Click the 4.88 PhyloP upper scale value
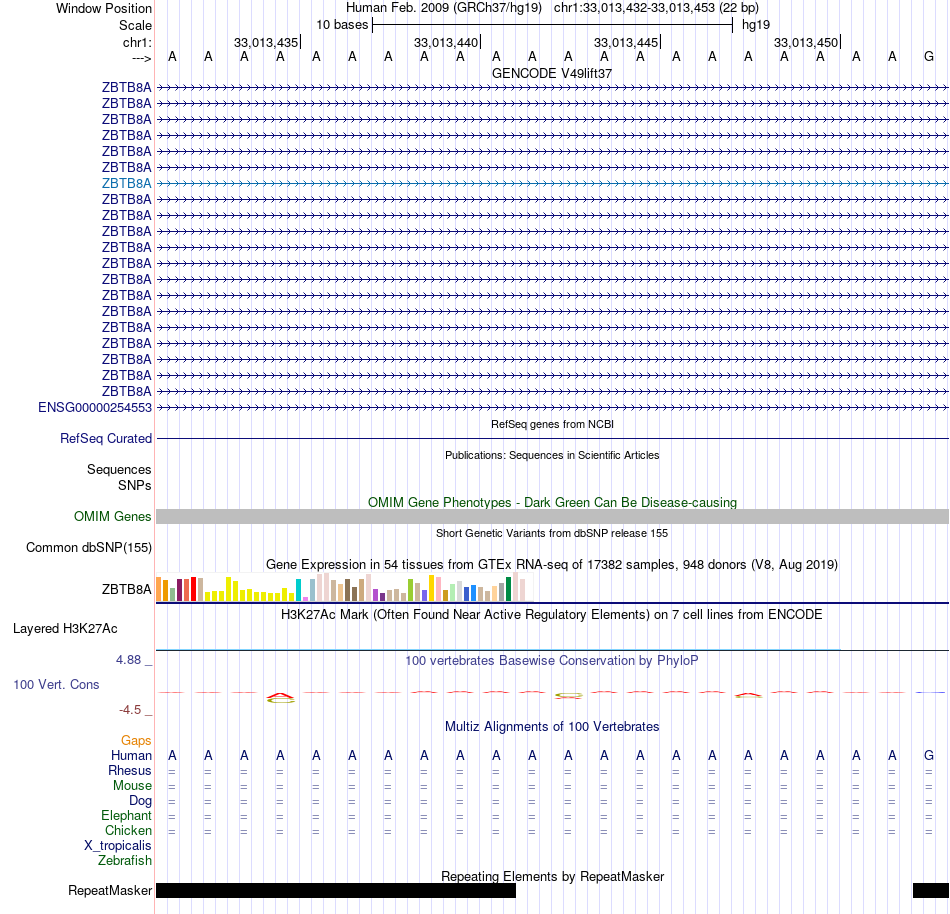Screen dimensions: 950x914 (128, 660)
